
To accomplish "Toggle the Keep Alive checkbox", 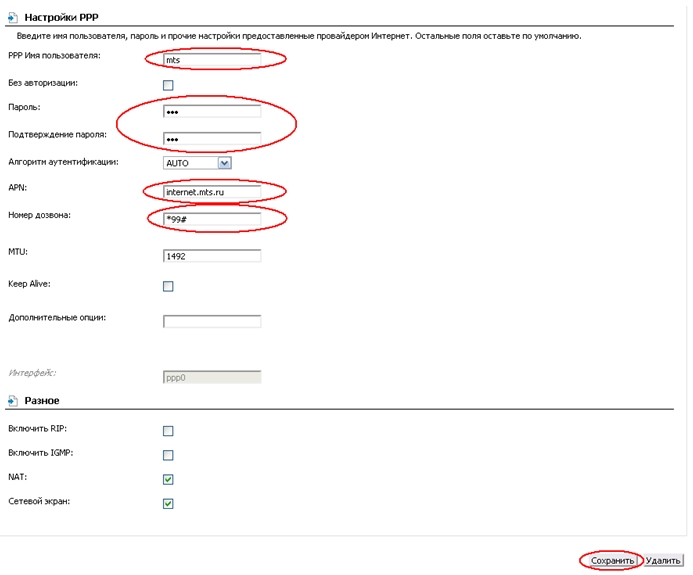I will pyautogui.click(x=168, y=286).
